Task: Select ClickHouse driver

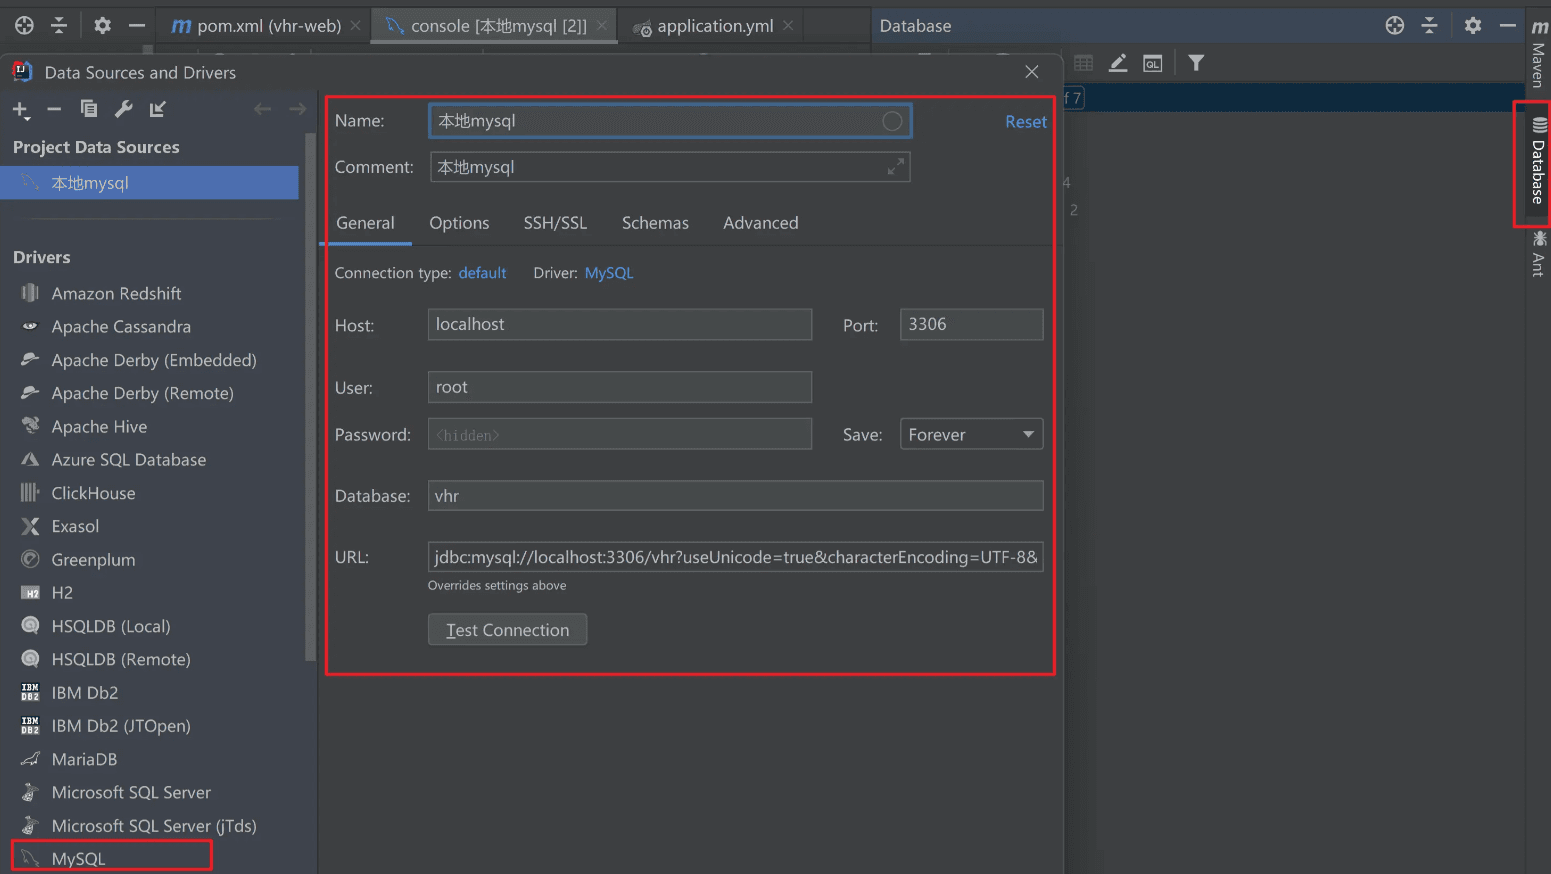Action: point(93,493)
